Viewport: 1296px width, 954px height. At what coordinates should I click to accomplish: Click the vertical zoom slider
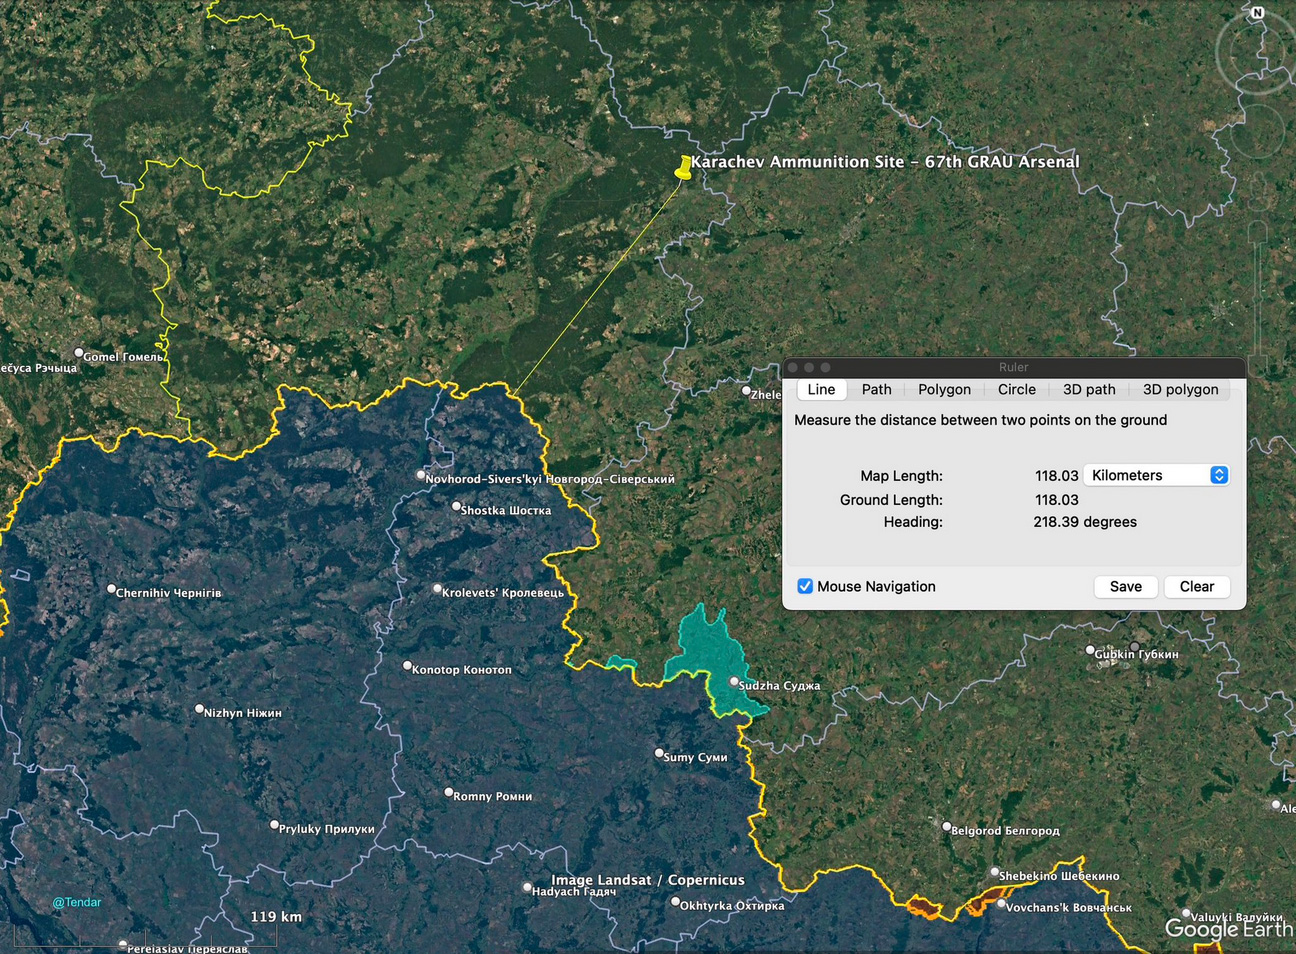(x=1257, y=300)
